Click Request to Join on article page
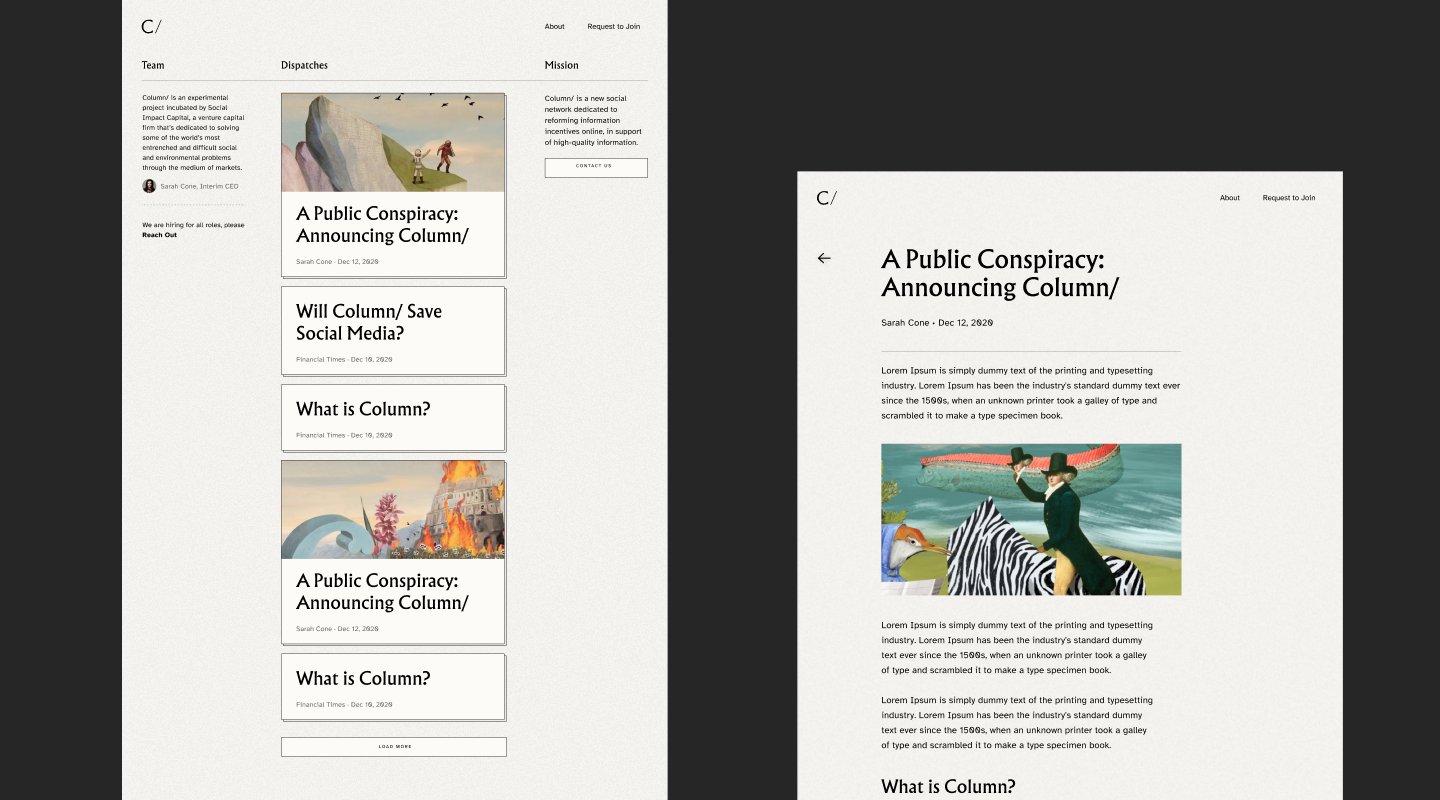1440x800 pixels. (x=1288, y=198)
